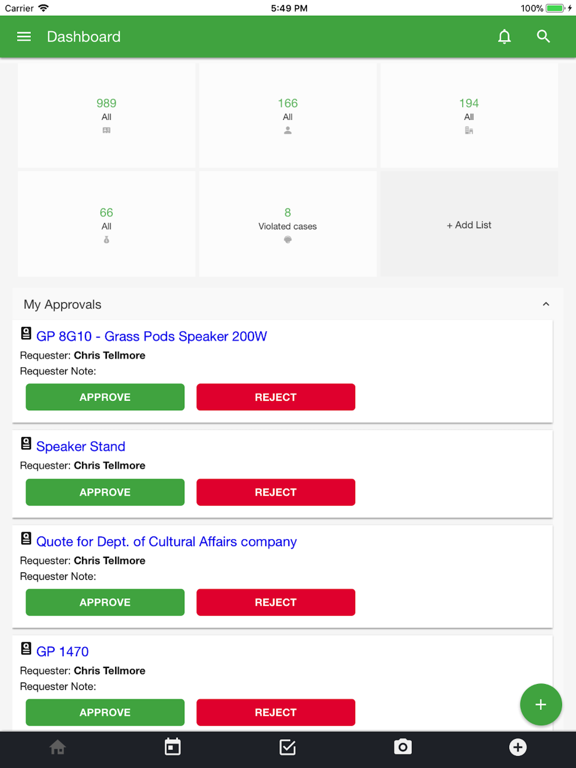Viewport: 576px width, 768px height.
Task: Approve the Speaker Stand request
Action: click(x=105, y=492)
